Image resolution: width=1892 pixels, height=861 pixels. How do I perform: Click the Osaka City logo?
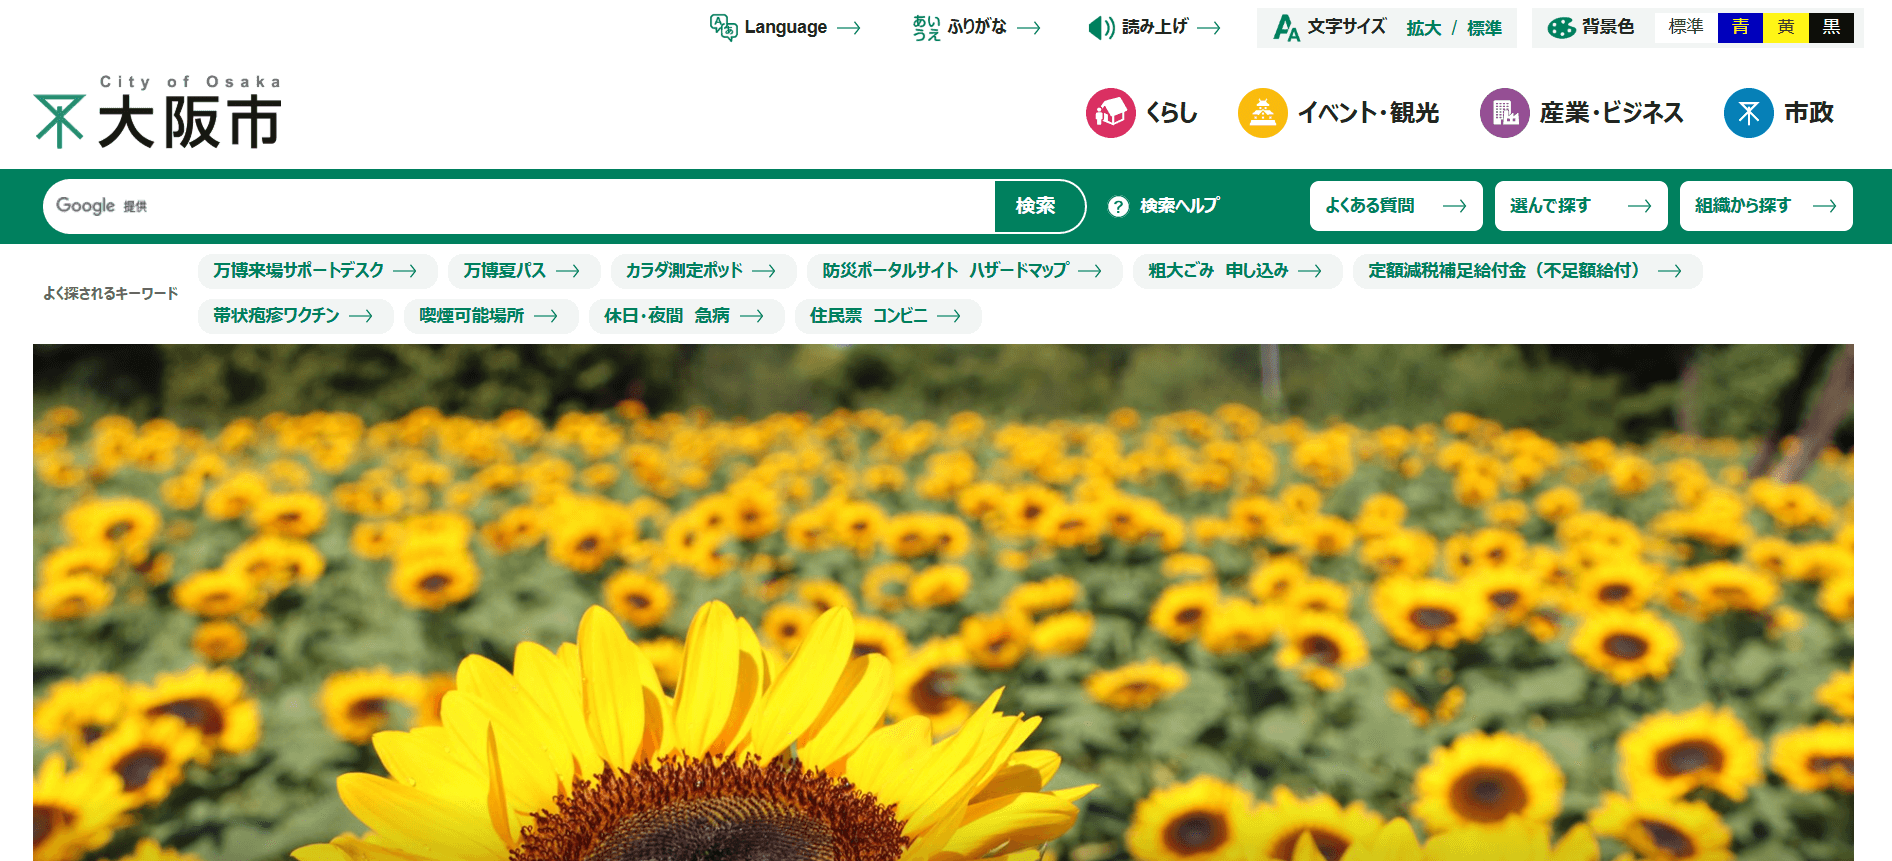158,113
